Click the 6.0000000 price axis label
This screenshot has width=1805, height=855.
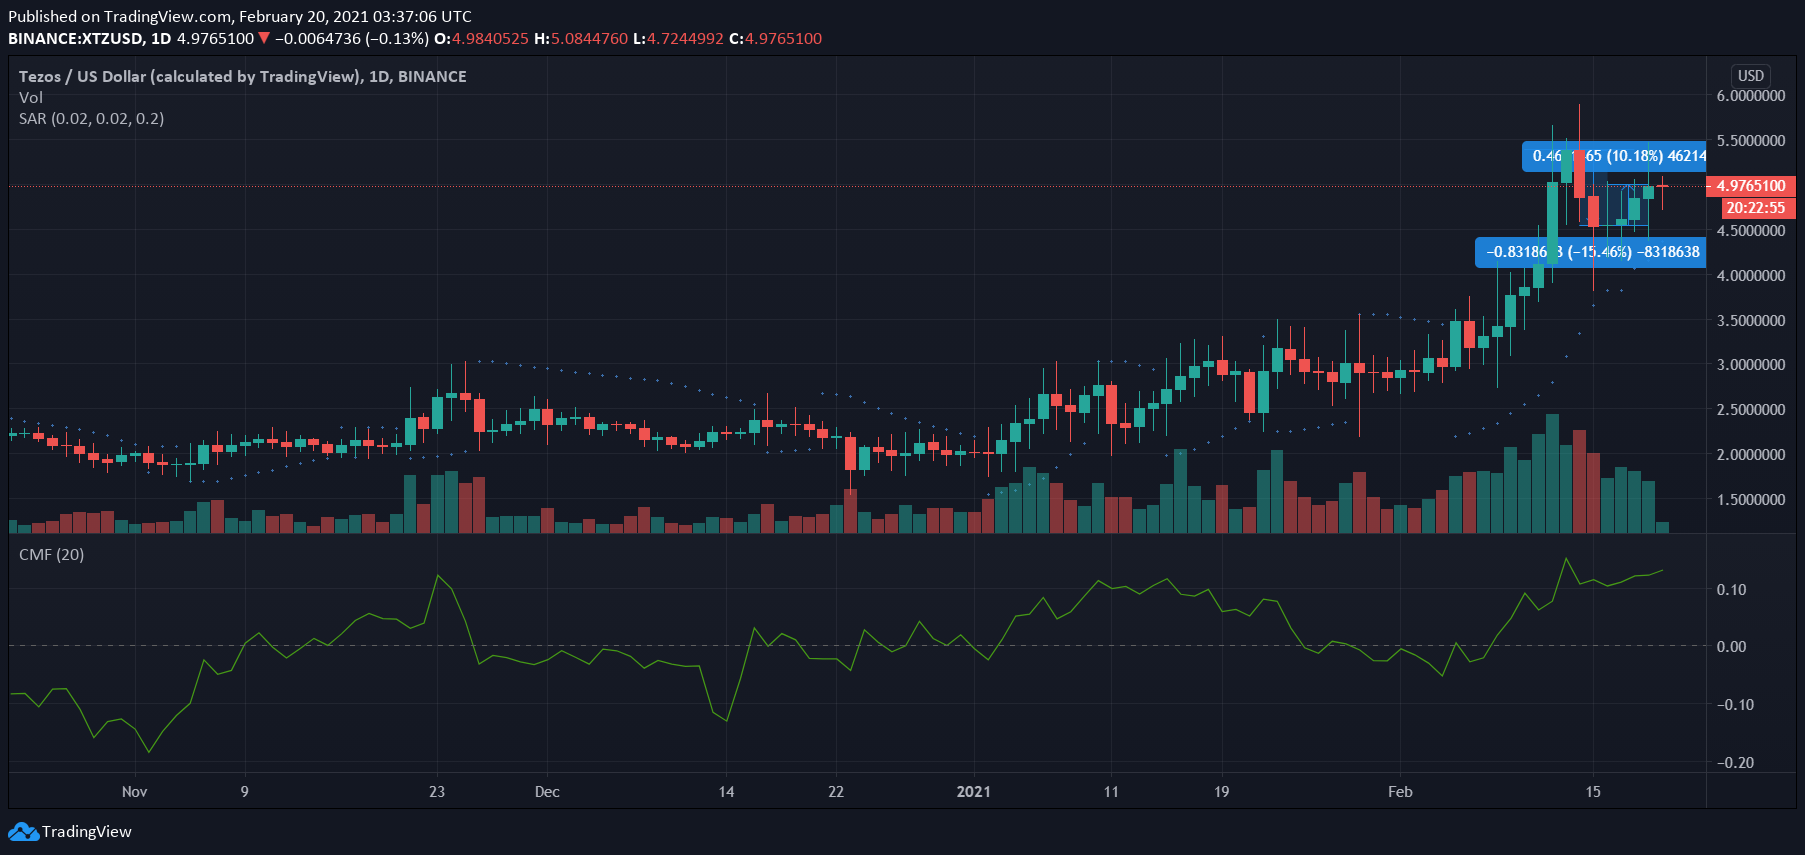click(1751, 96)
